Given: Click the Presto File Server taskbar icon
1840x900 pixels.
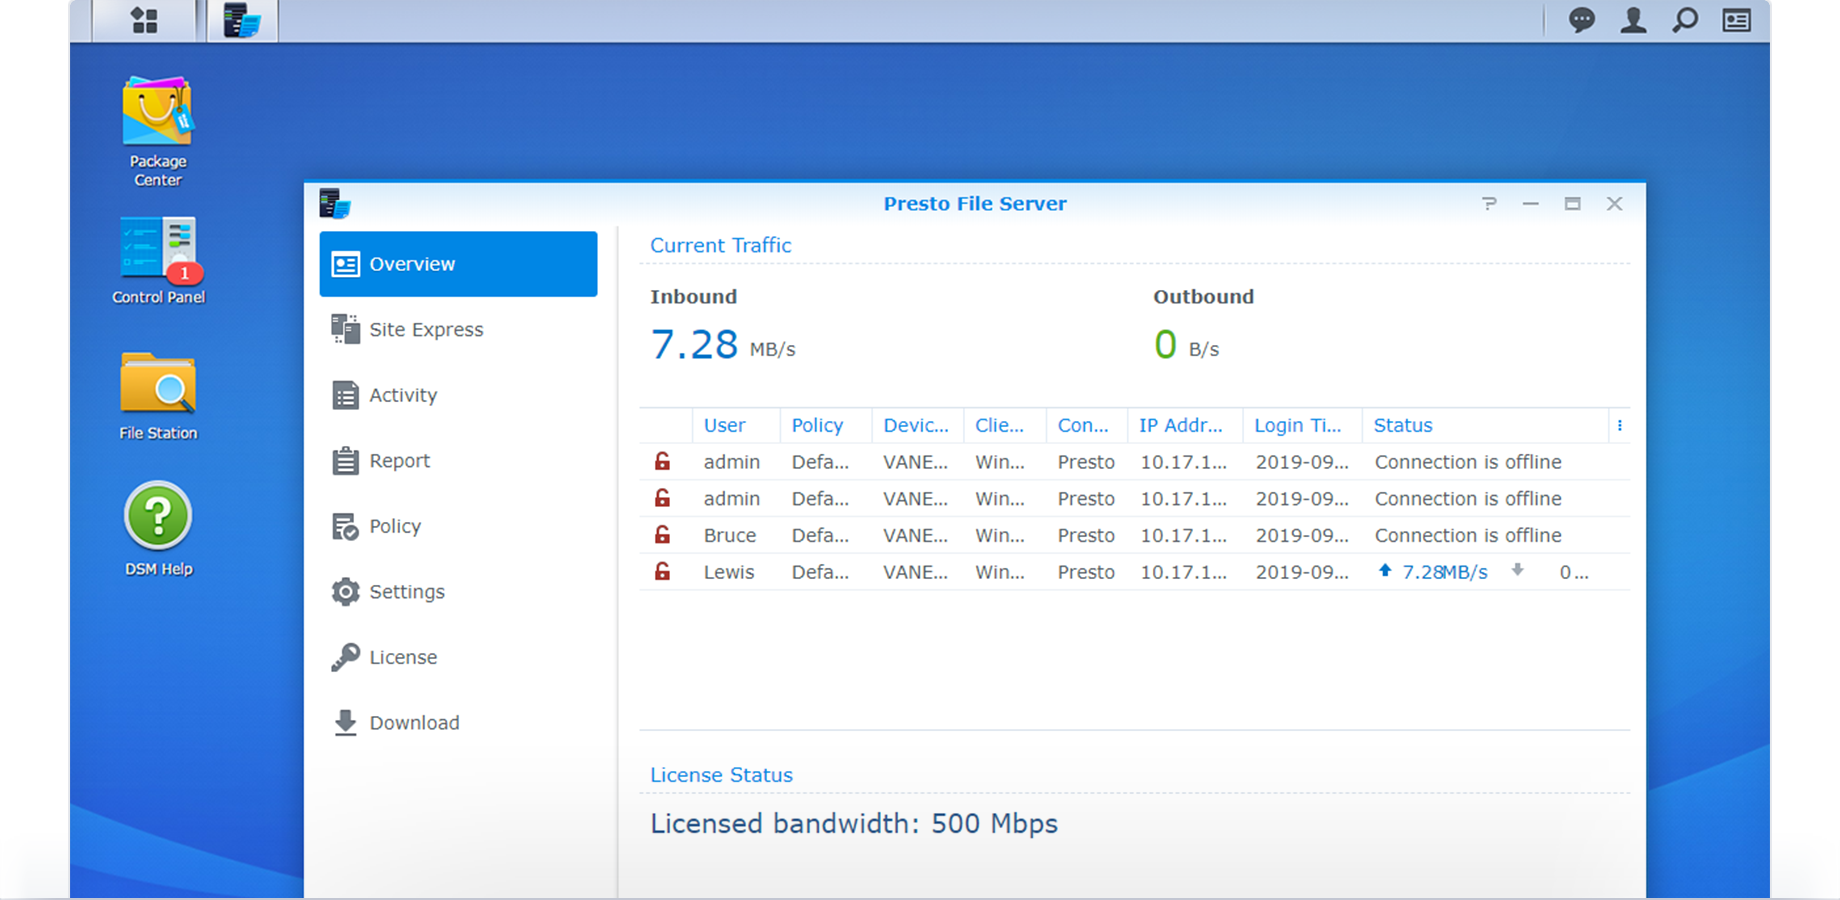Looking at the screenshot, I should pyautogui.click(x=242, y=20).
